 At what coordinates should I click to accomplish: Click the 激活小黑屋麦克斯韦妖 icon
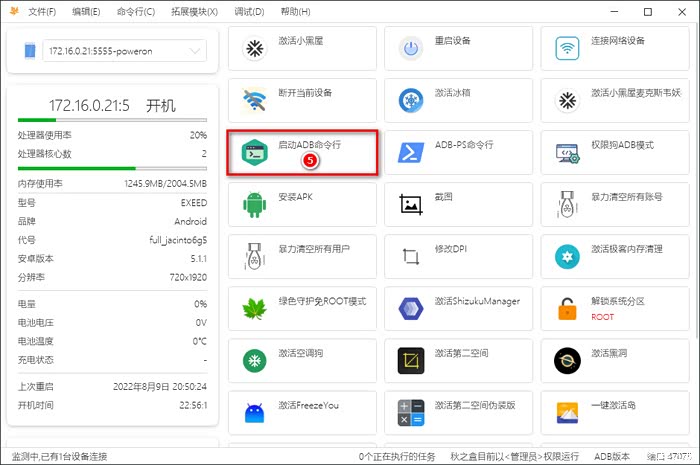567,100
